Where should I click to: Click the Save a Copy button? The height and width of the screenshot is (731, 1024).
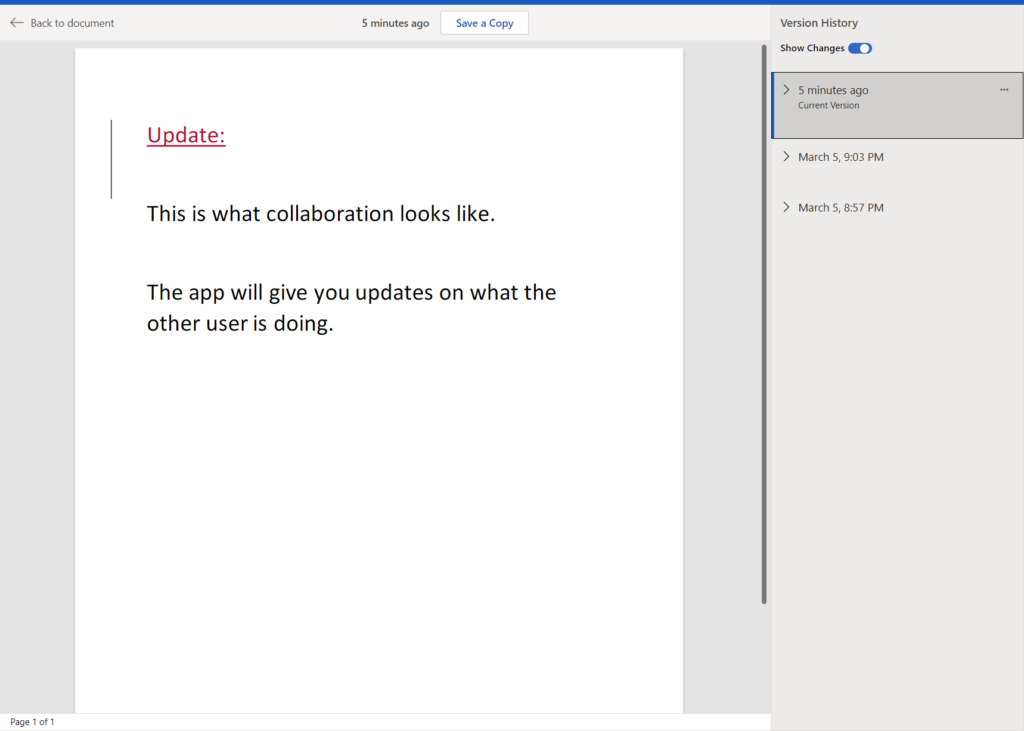point(484,23)
